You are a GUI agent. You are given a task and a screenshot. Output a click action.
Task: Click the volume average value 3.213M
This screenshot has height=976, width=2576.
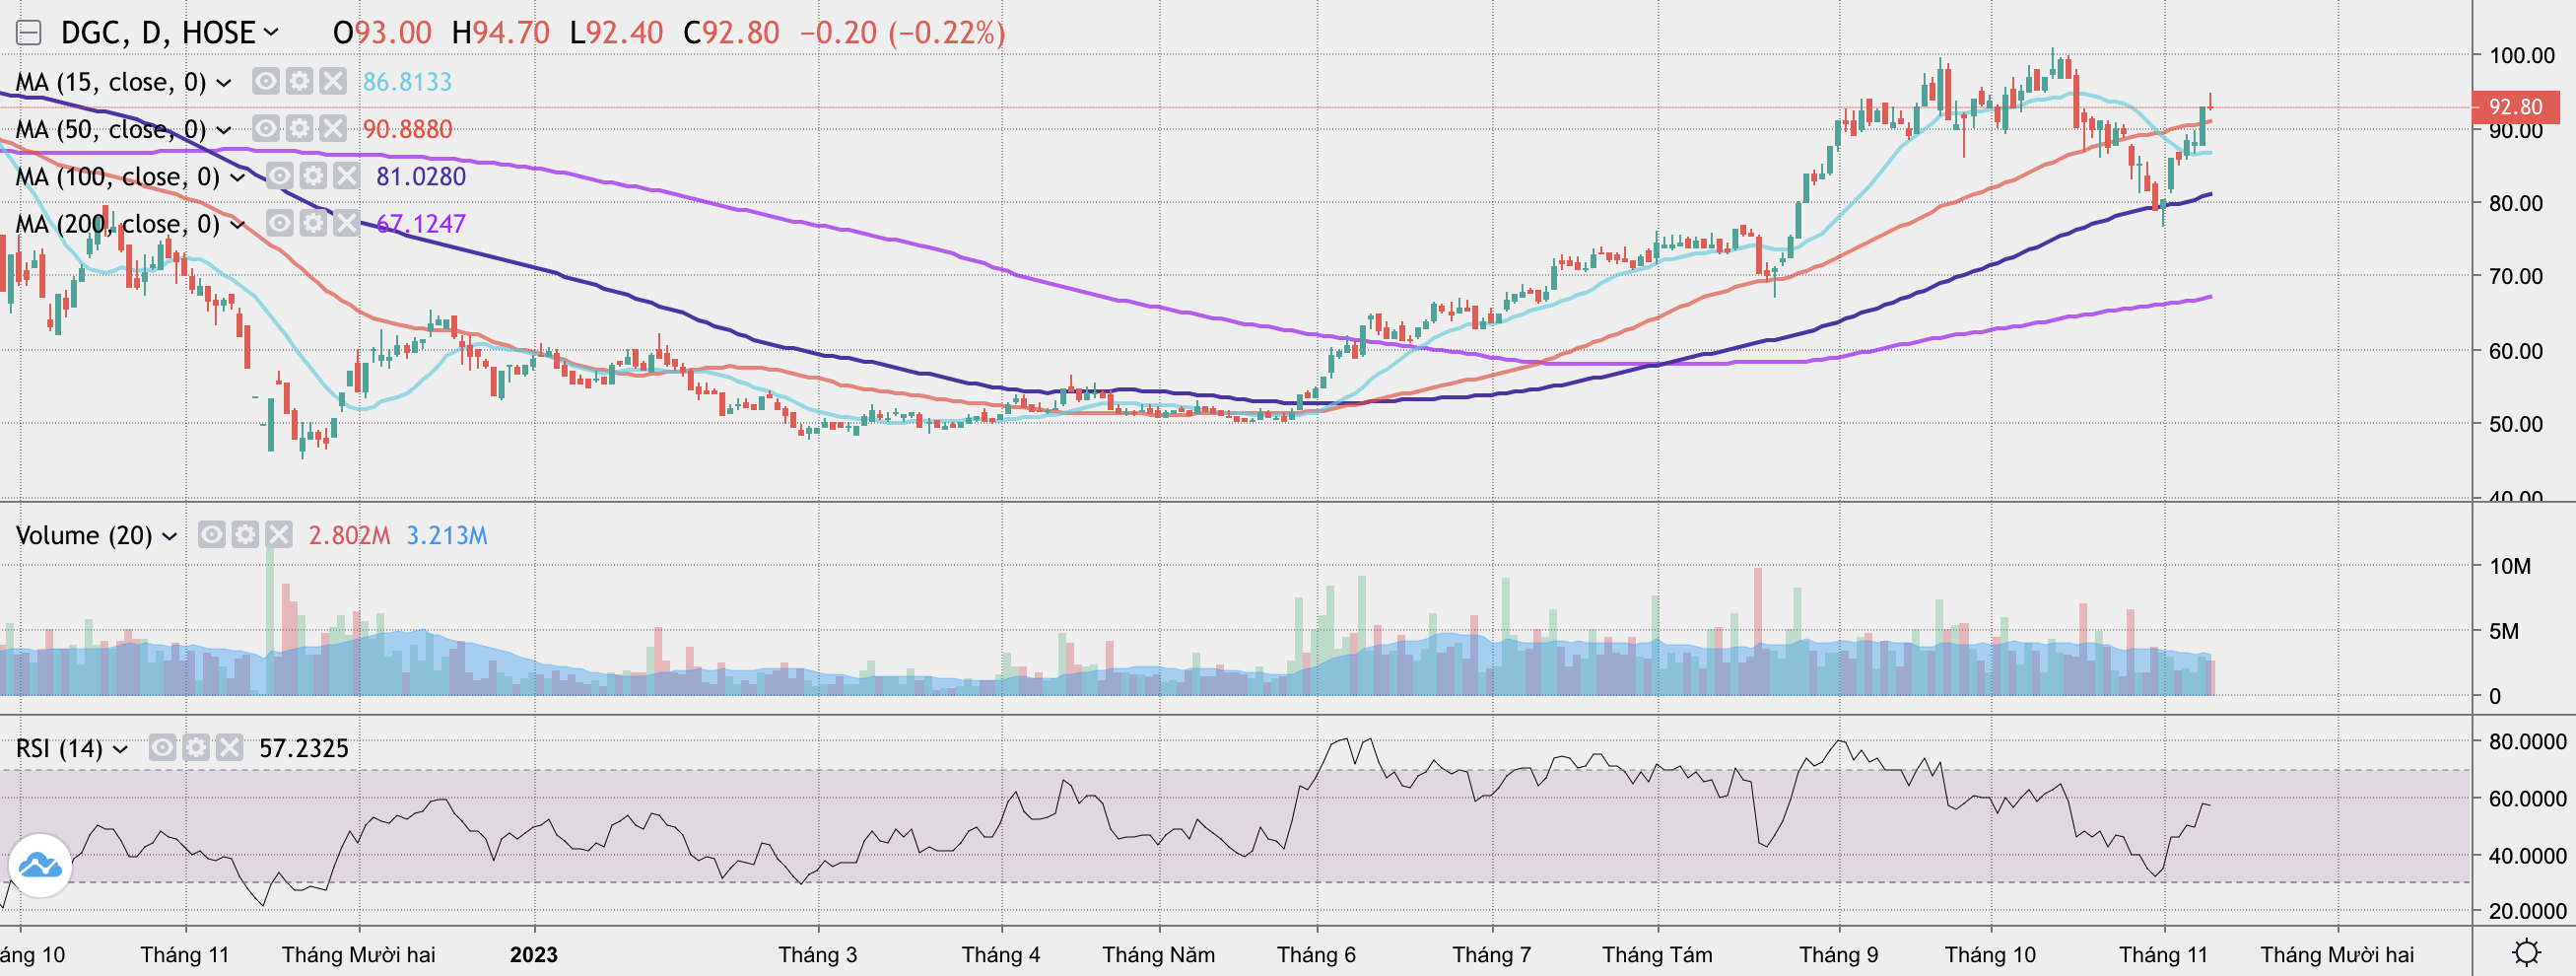point(447,536)
